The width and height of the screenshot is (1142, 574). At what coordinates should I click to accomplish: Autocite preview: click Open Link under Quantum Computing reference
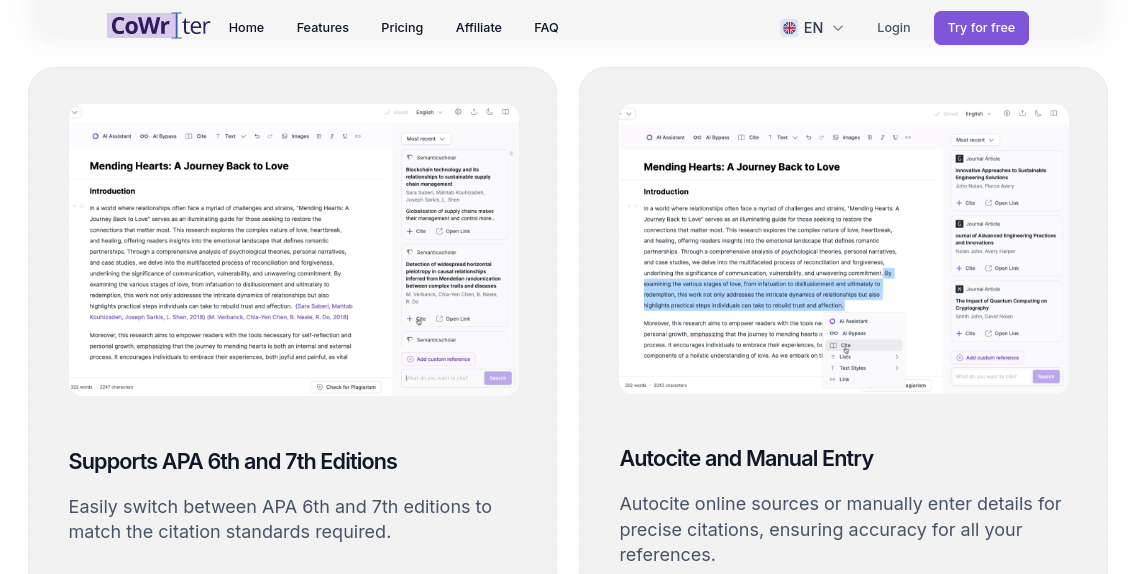pyautogui.click(x=1002, y=333)
